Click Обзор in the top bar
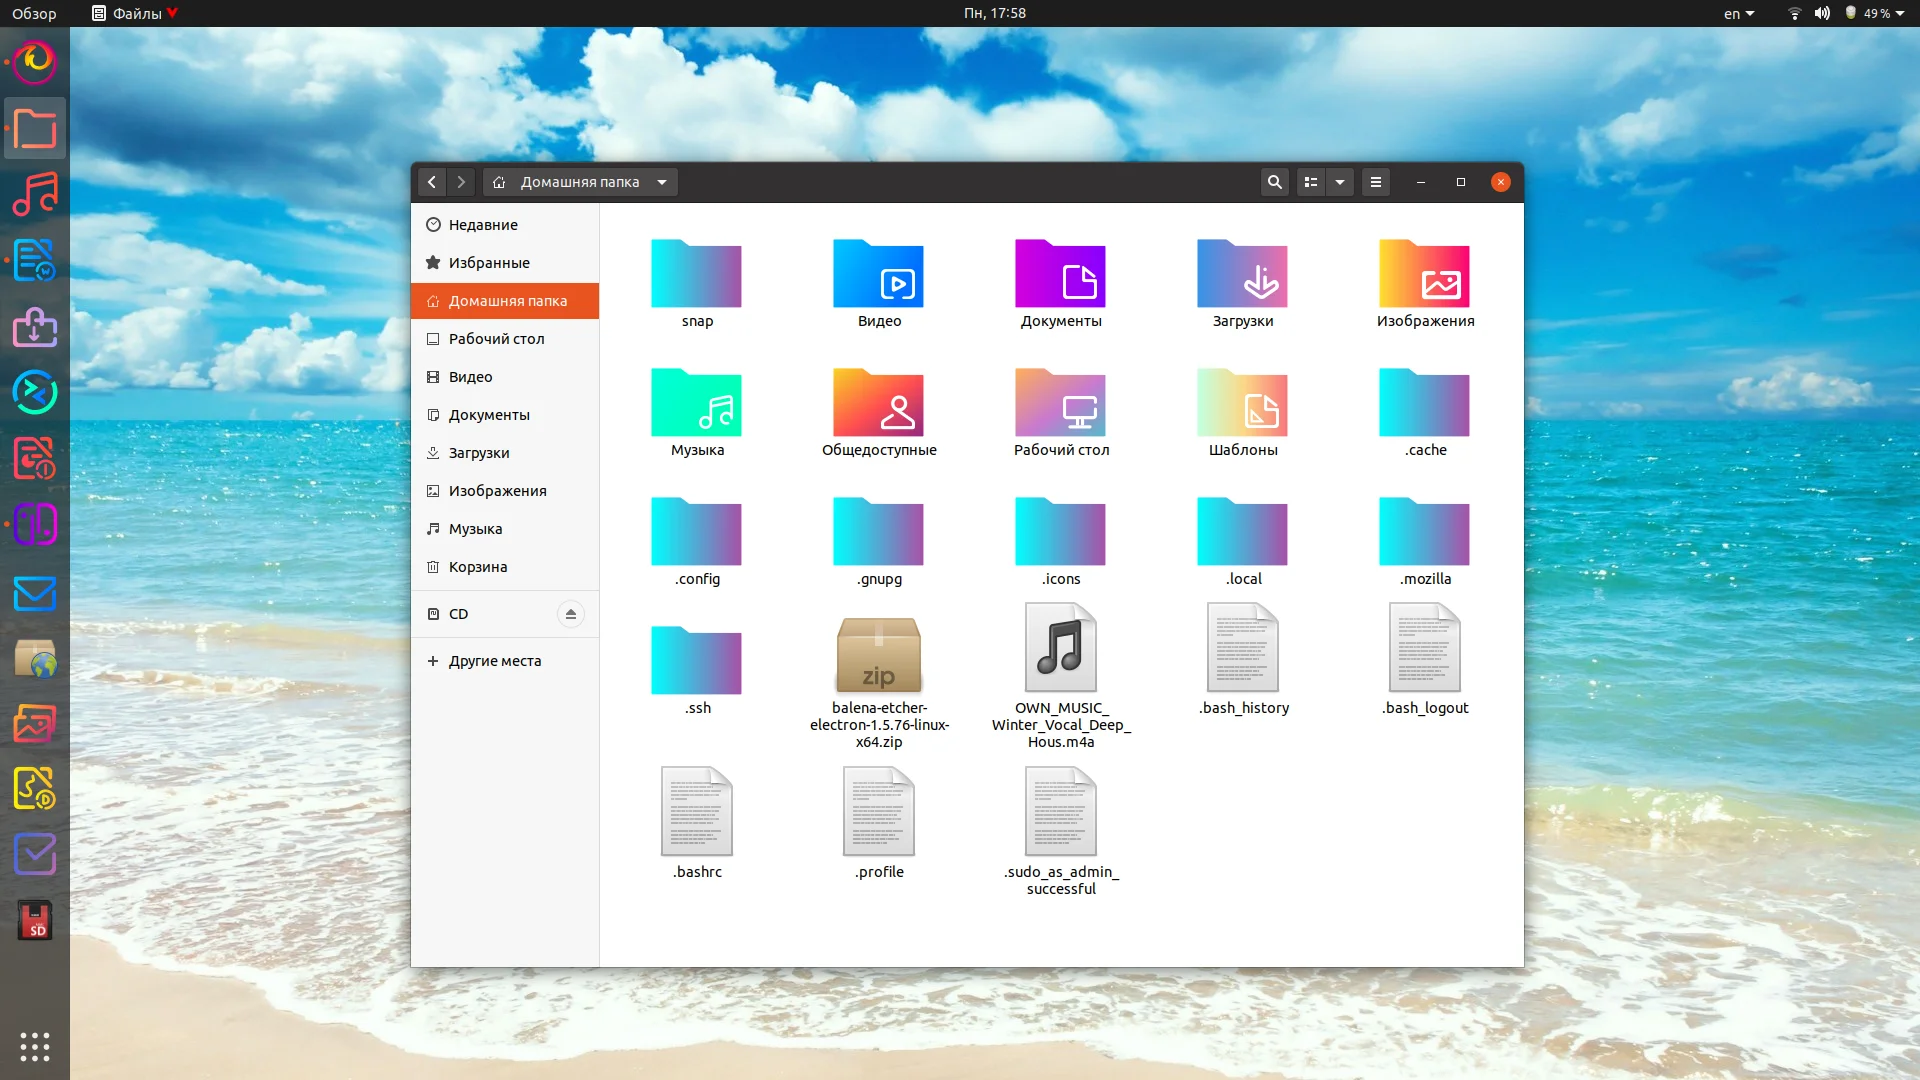The image size is (1920, 1080). pos(34,13)
